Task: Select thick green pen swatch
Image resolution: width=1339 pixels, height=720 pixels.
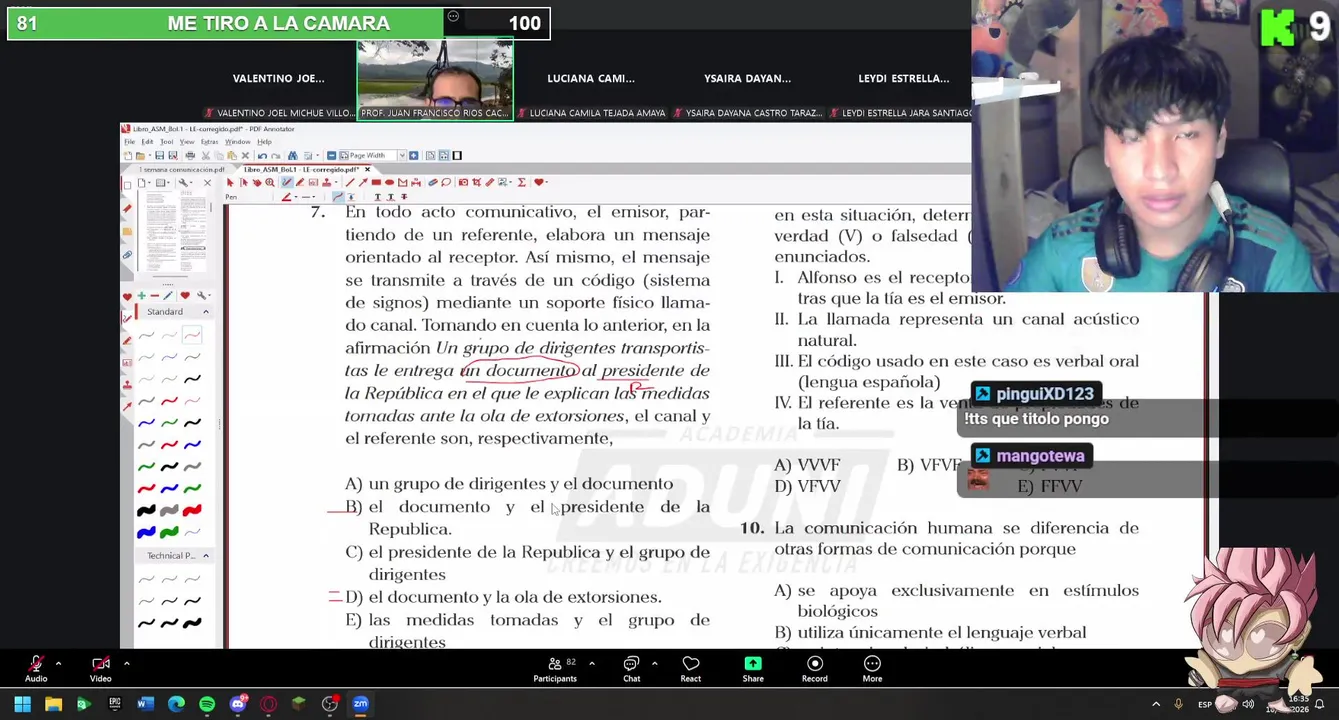Action: 169,532
